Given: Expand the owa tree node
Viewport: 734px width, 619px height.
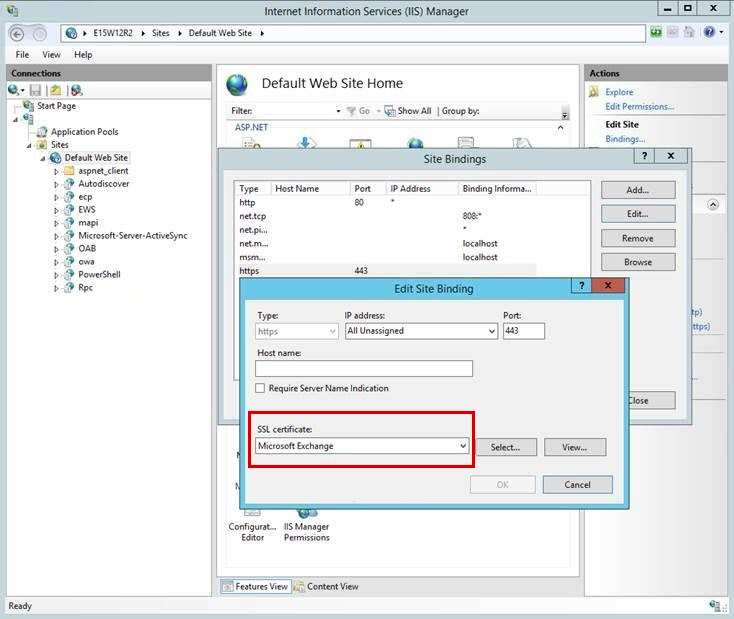Looking at the screenshot, I should pyautogui.click(x=56, y=262).
